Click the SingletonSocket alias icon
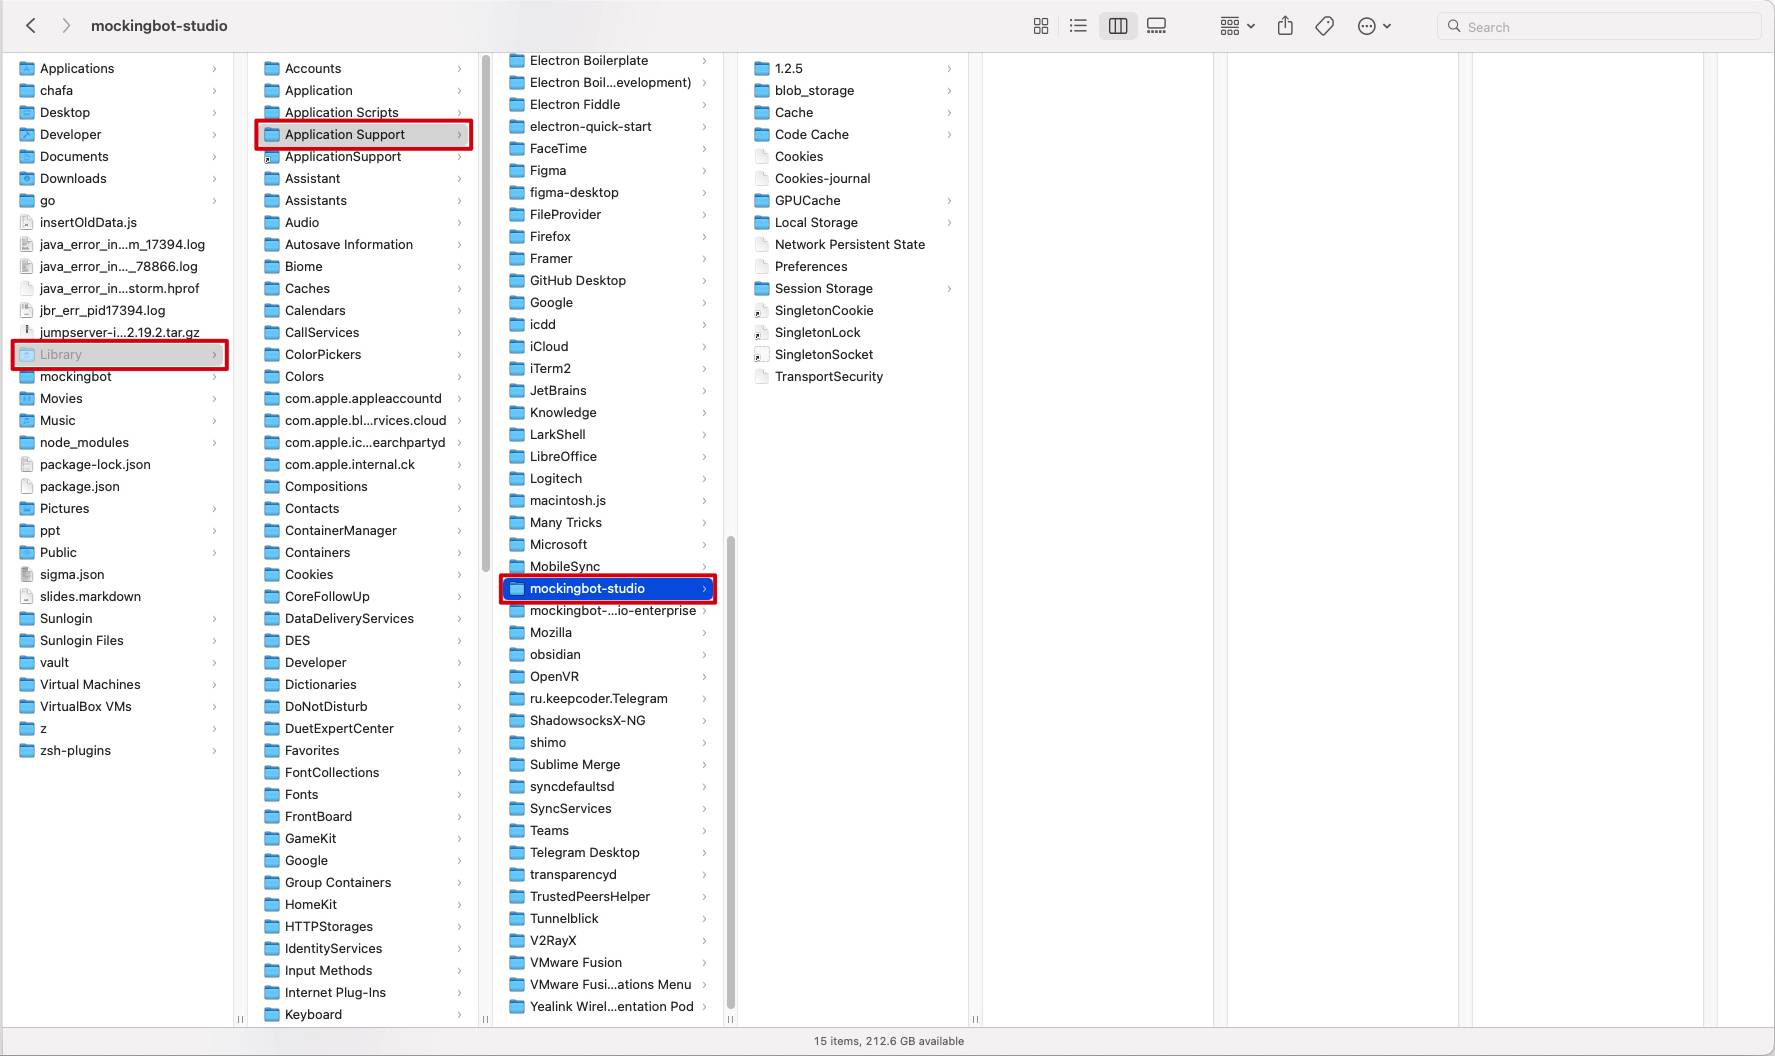 click(762, 354)
